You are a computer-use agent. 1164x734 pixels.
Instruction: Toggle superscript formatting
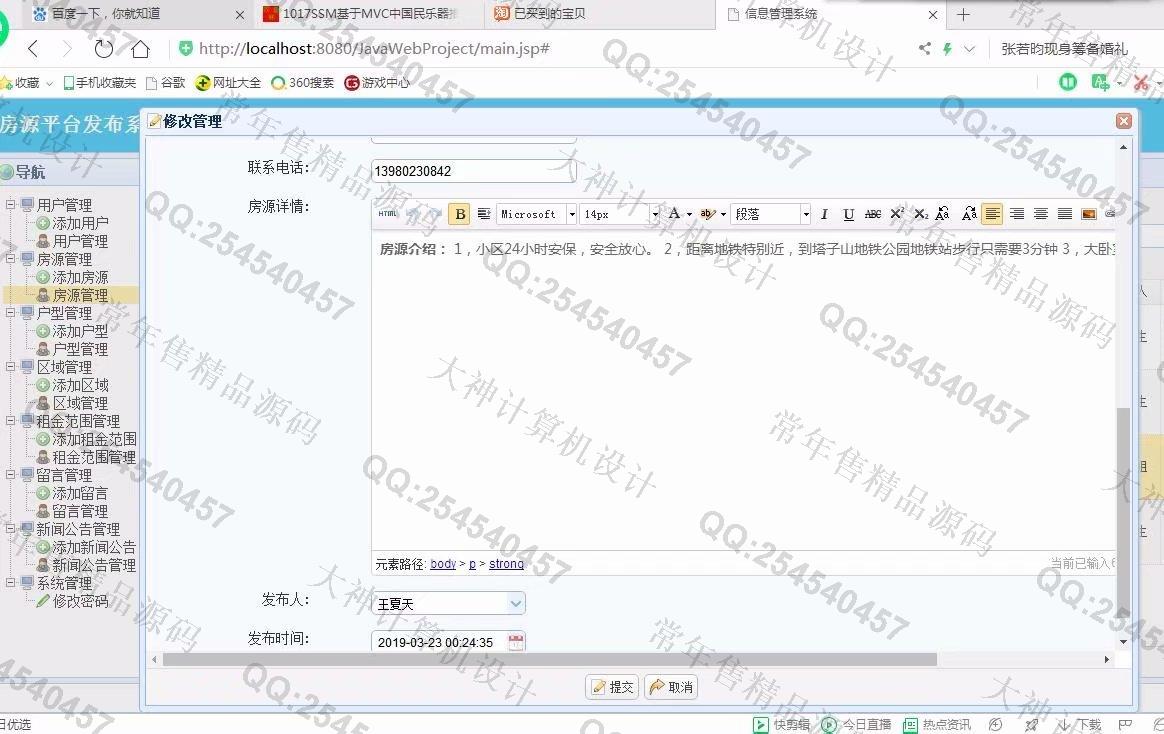(x=897, y=214)
